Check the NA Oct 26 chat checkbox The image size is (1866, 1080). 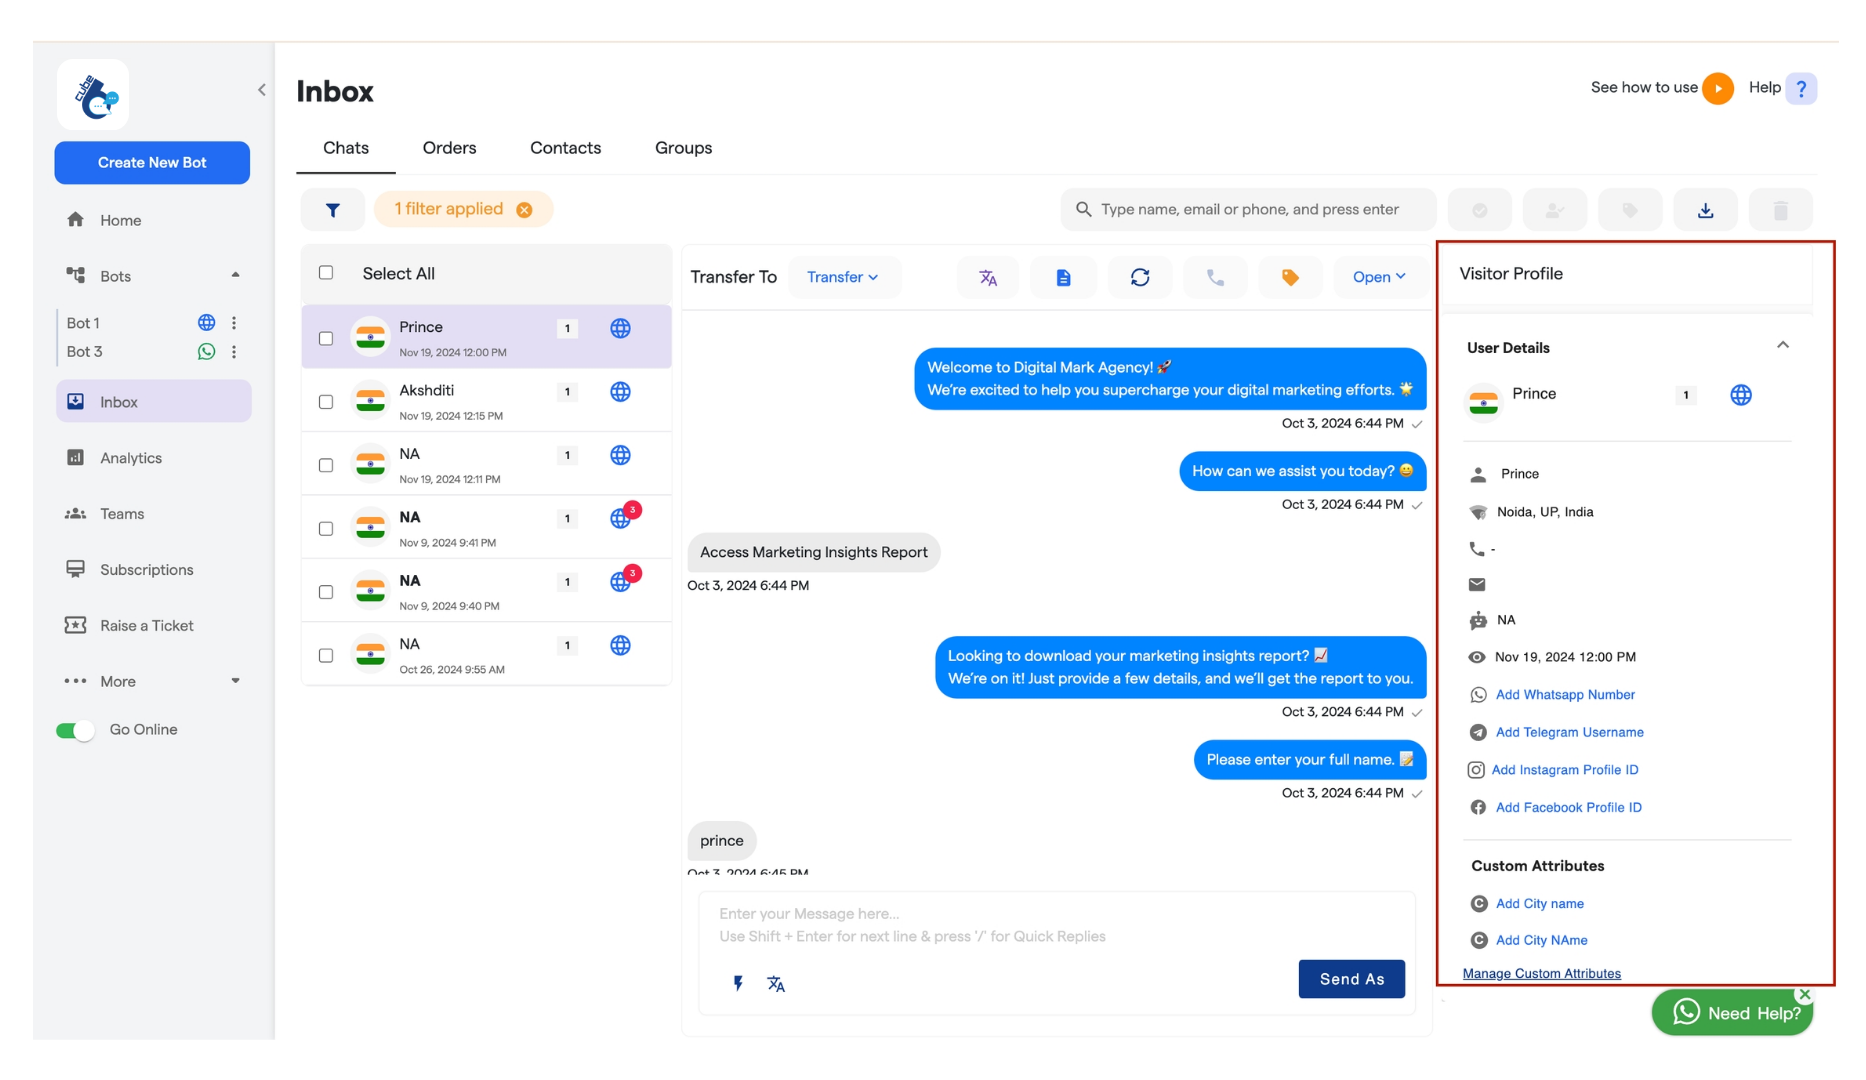[x=326, y=655]
